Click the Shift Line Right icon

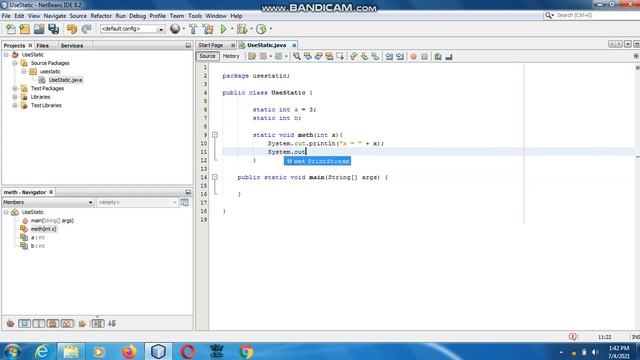click(400, 56)
